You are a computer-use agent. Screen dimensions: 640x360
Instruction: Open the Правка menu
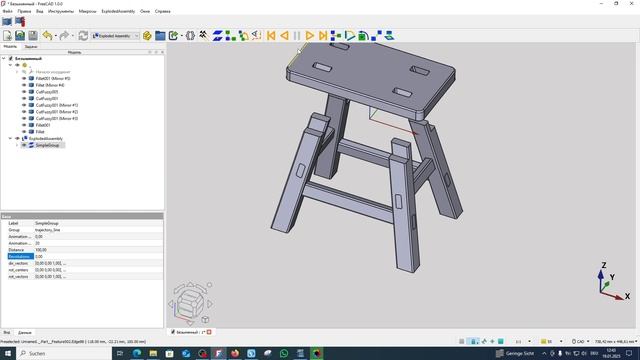(x=24, y=11)
